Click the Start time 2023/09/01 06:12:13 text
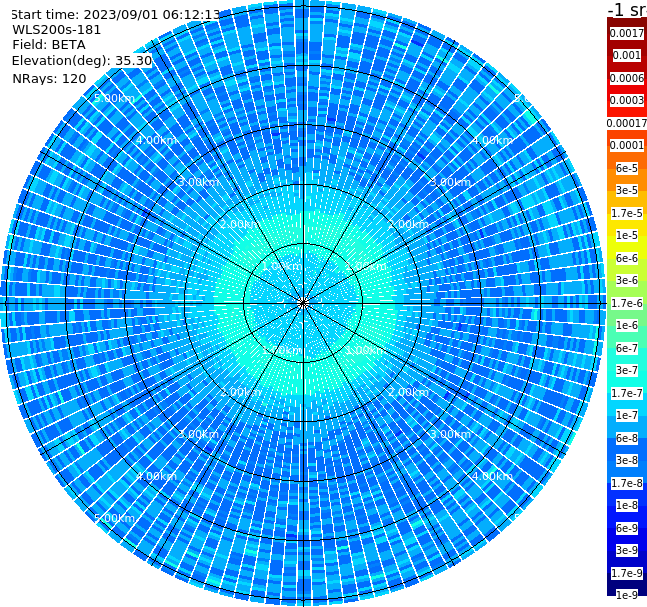The width and height of the screenshot is (647, 607). 116,15
